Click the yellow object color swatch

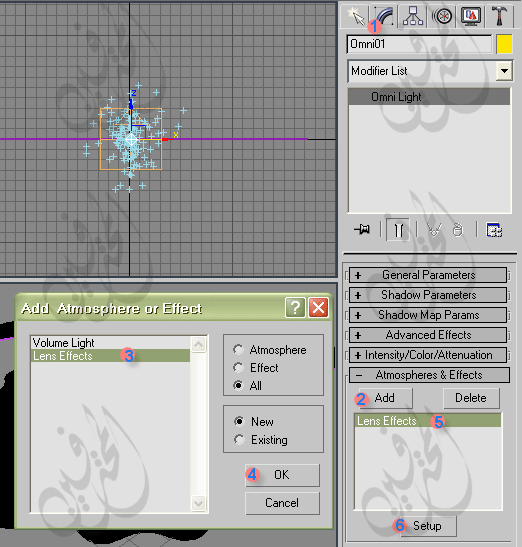click(x=504, y=44)
